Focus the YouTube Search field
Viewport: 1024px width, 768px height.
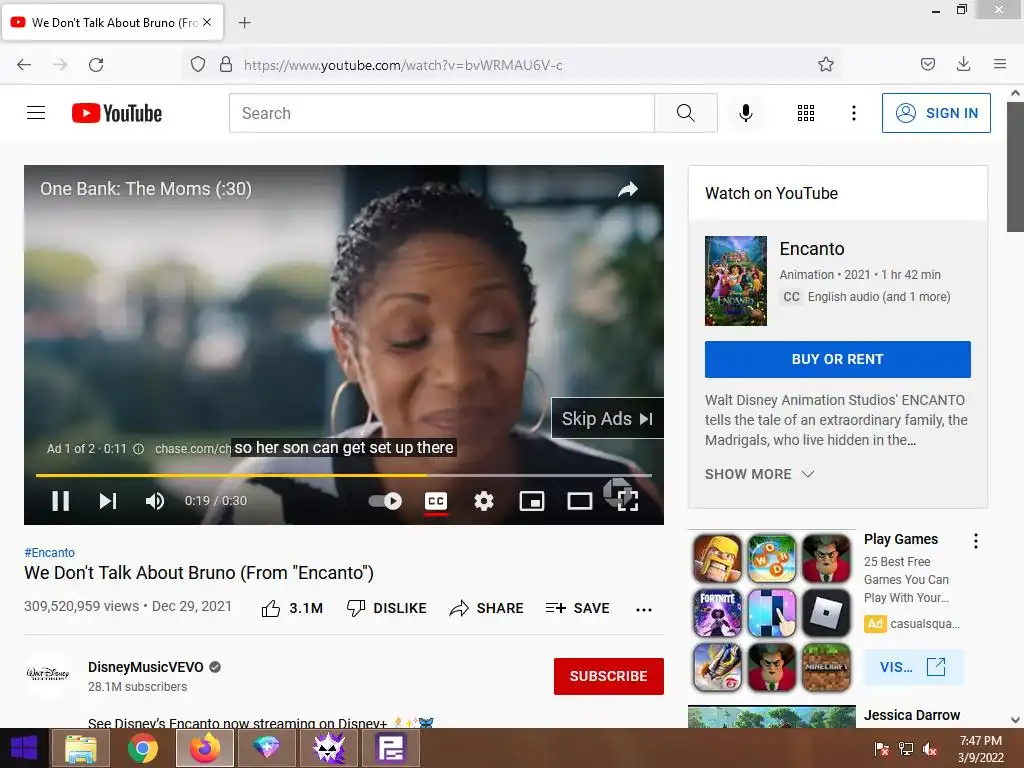point(441,113)
